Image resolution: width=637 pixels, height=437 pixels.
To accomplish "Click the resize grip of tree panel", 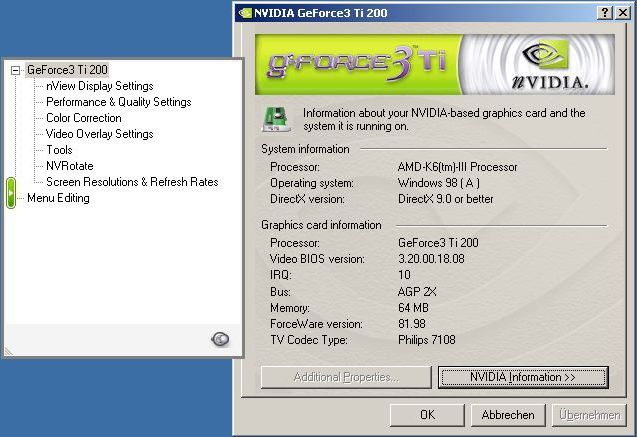I will coord(9,351).
